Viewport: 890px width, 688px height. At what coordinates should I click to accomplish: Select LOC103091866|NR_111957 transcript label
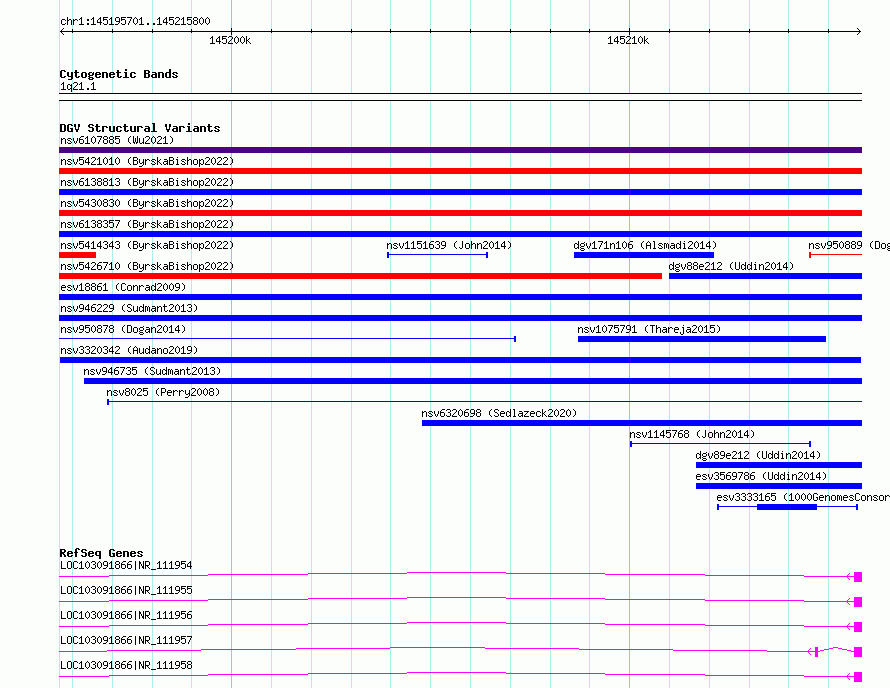126,640
